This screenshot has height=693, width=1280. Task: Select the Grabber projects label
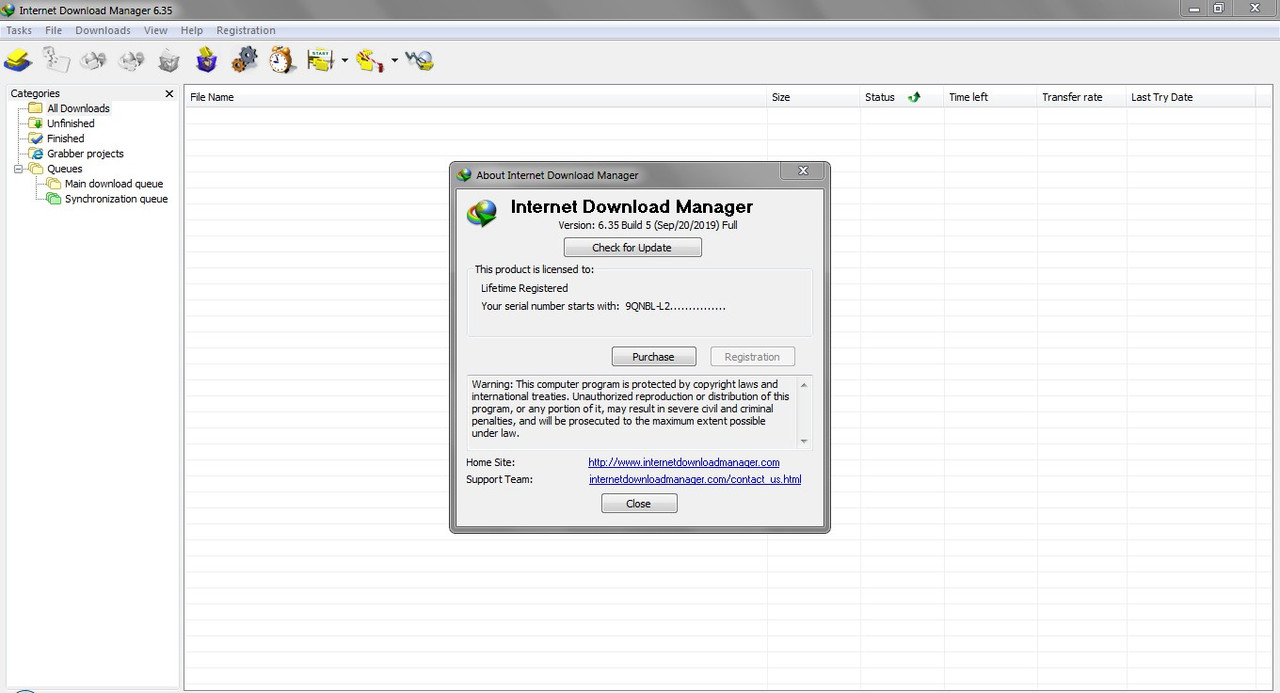pyautogui.click(x=85, y=153)
